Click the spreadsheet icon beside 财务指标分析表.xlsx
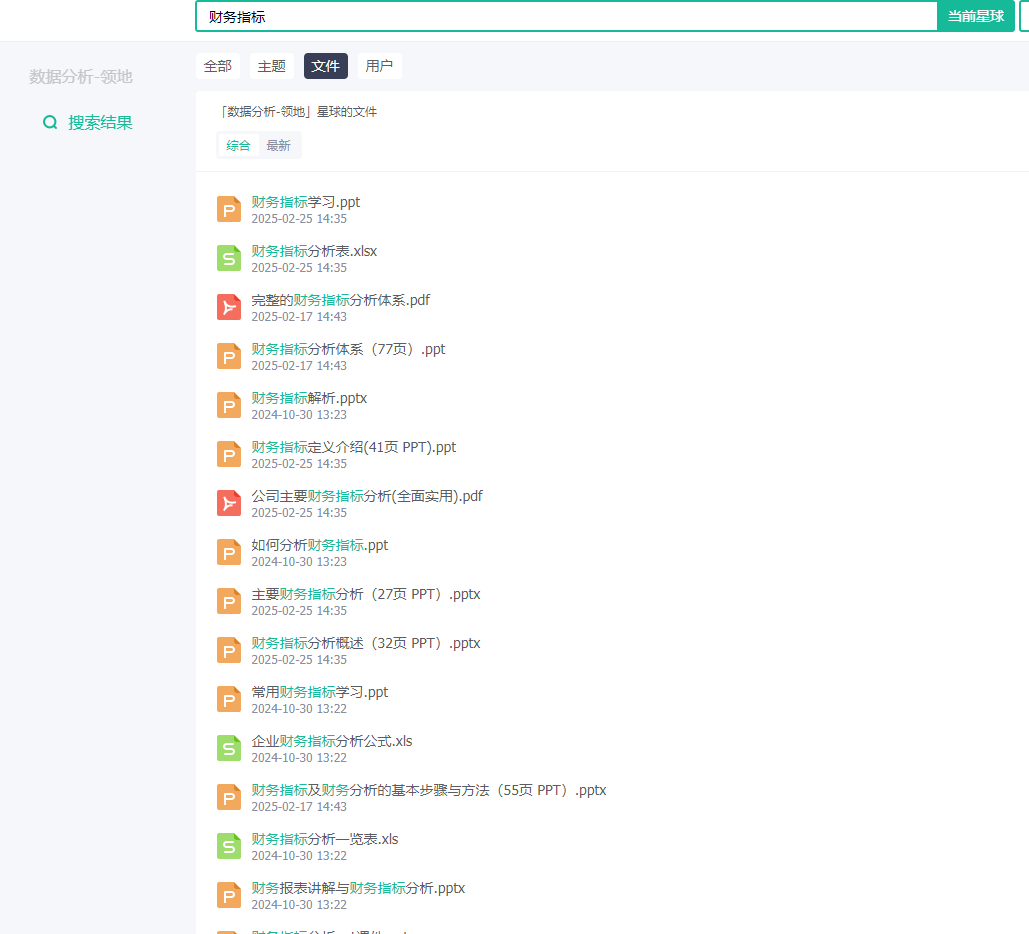This screenshot has height=934, width=1029. [x=229, y=259]
